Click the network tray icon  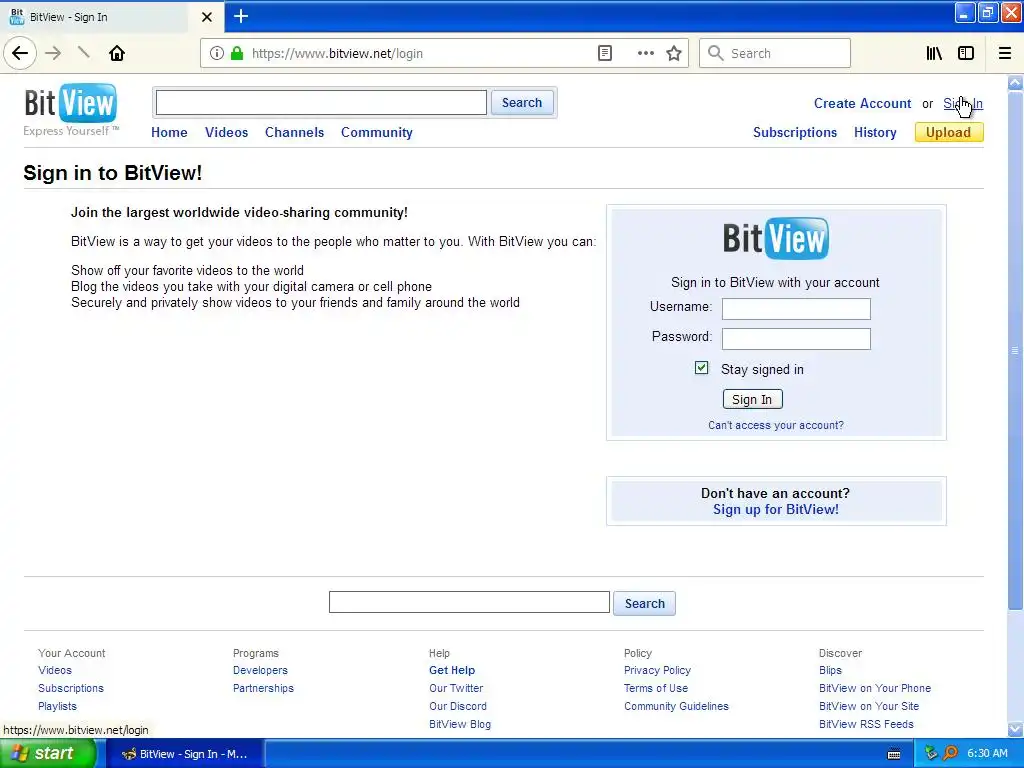[931, 754]
